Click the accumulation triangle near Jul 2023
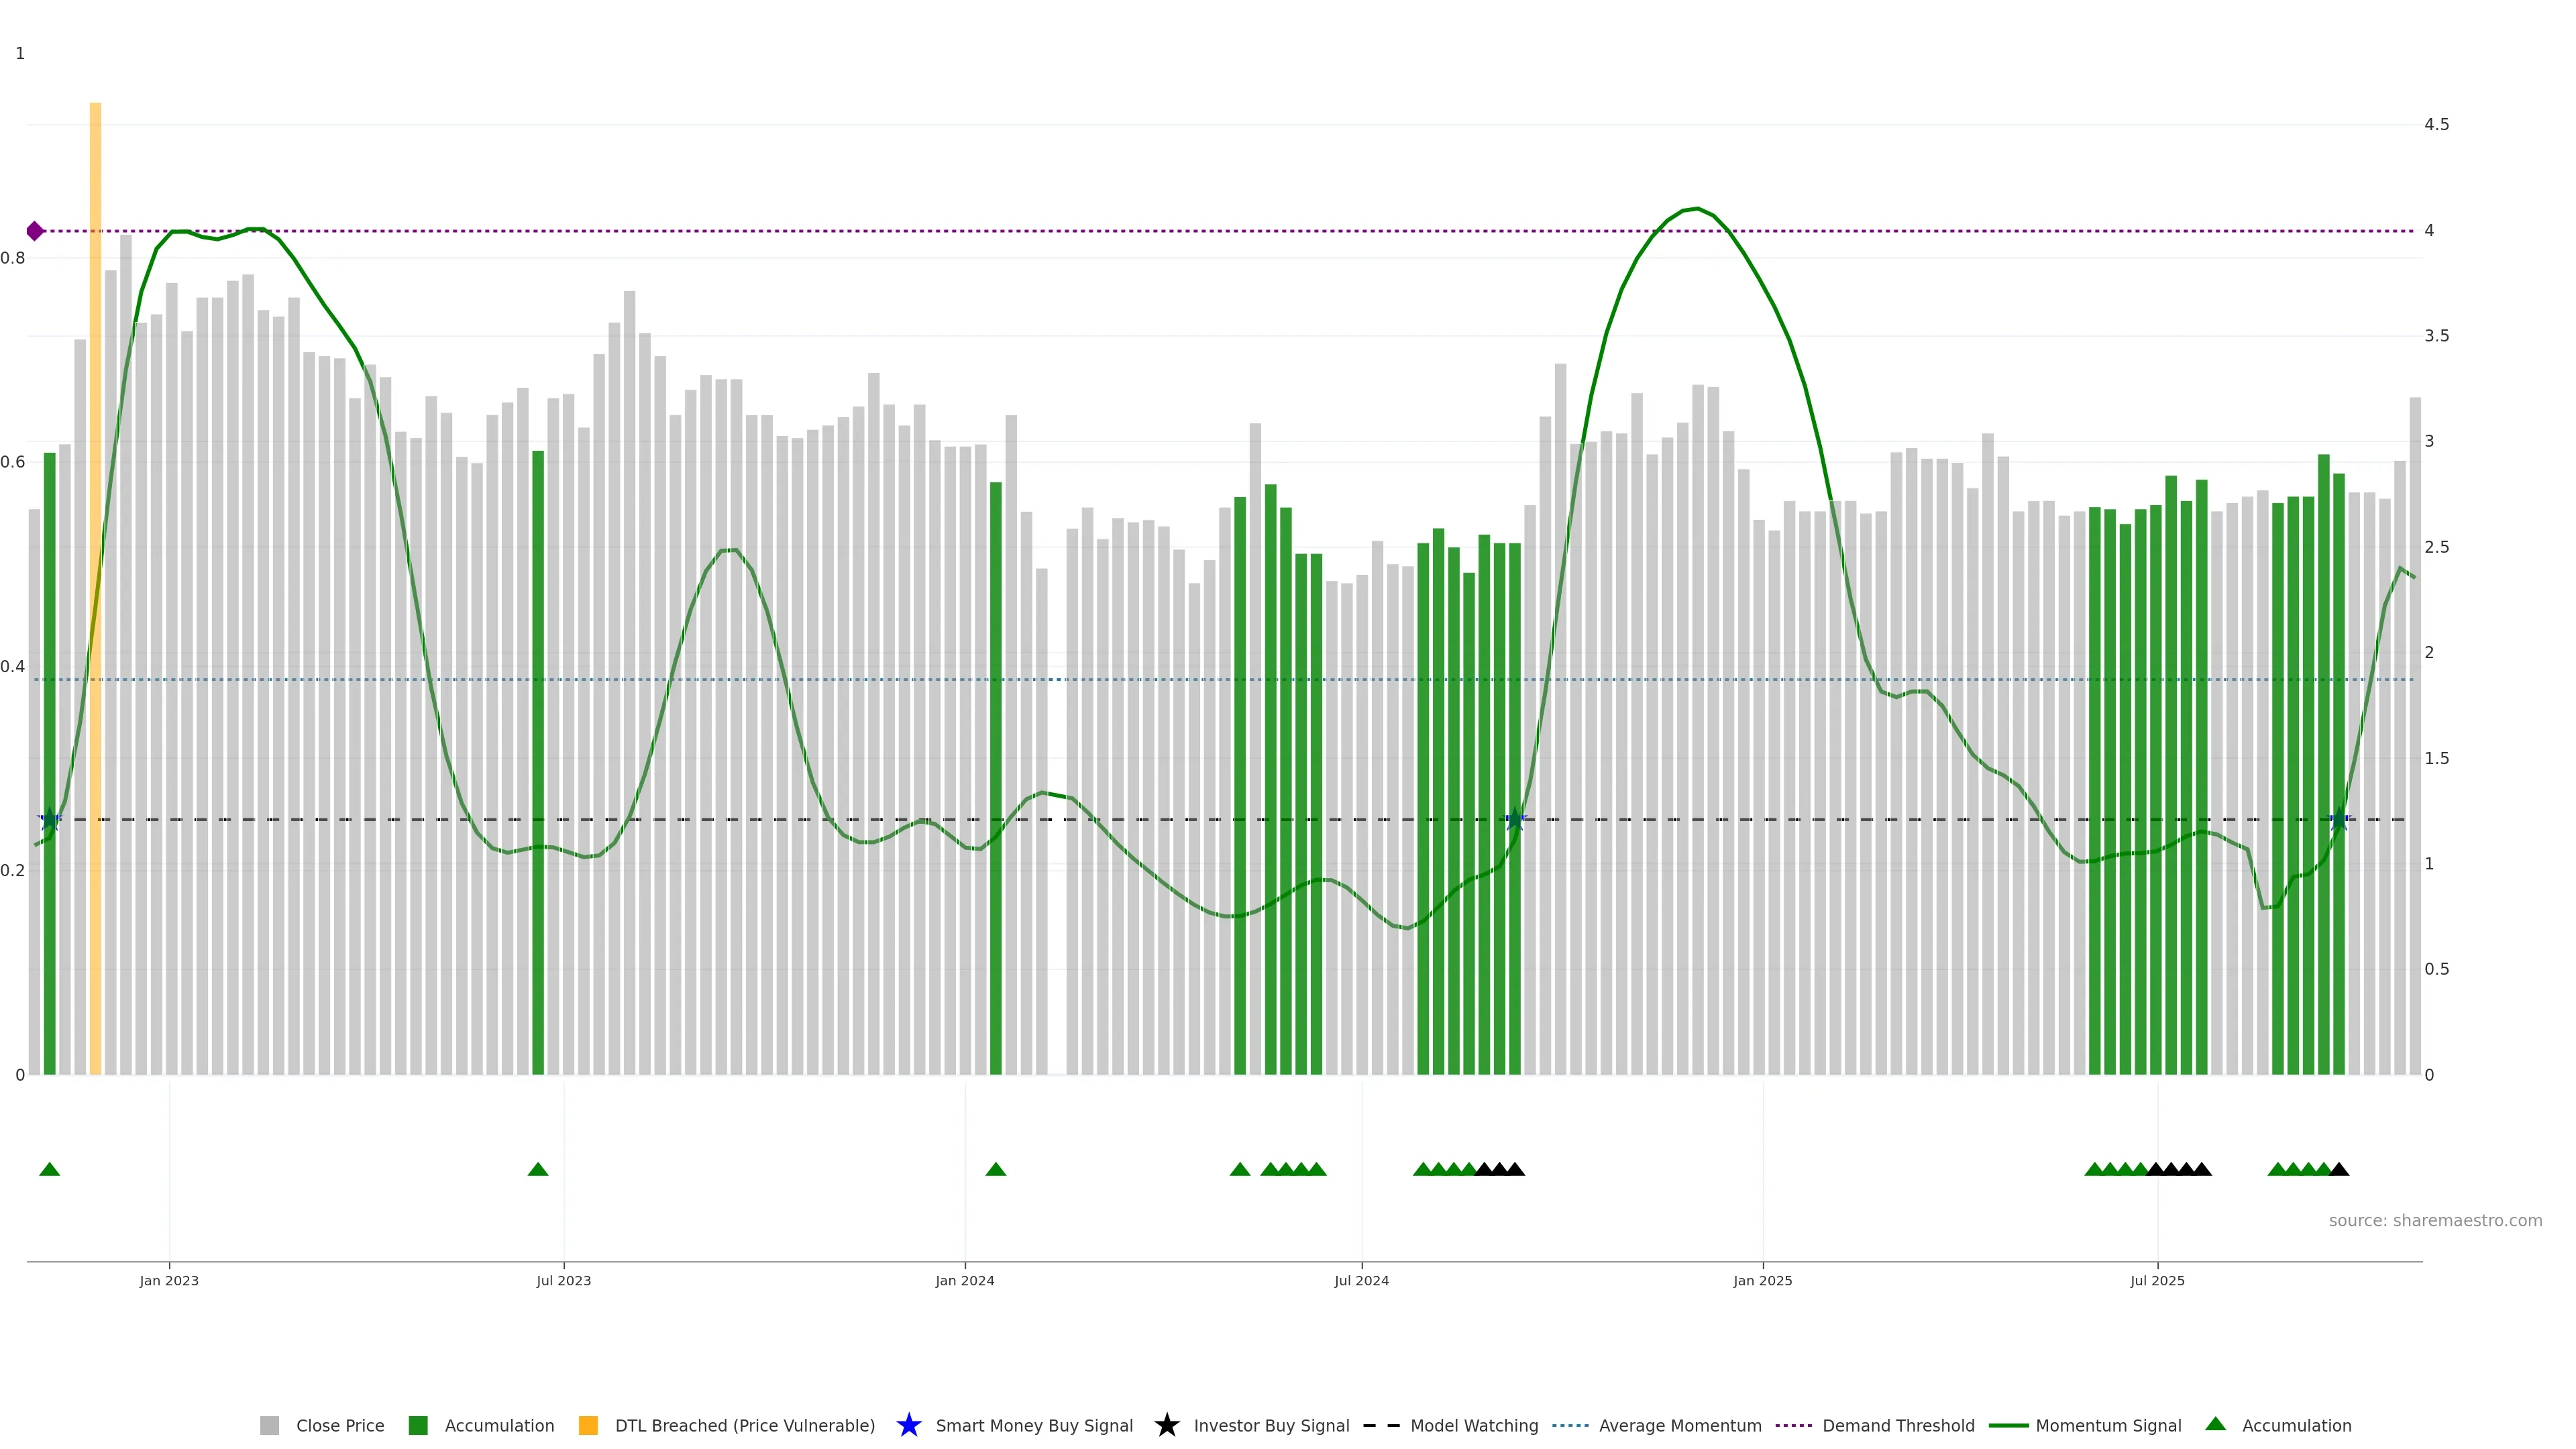Image resolution: width=2576 pixels, height=1449 pixels. [538, 1169]
